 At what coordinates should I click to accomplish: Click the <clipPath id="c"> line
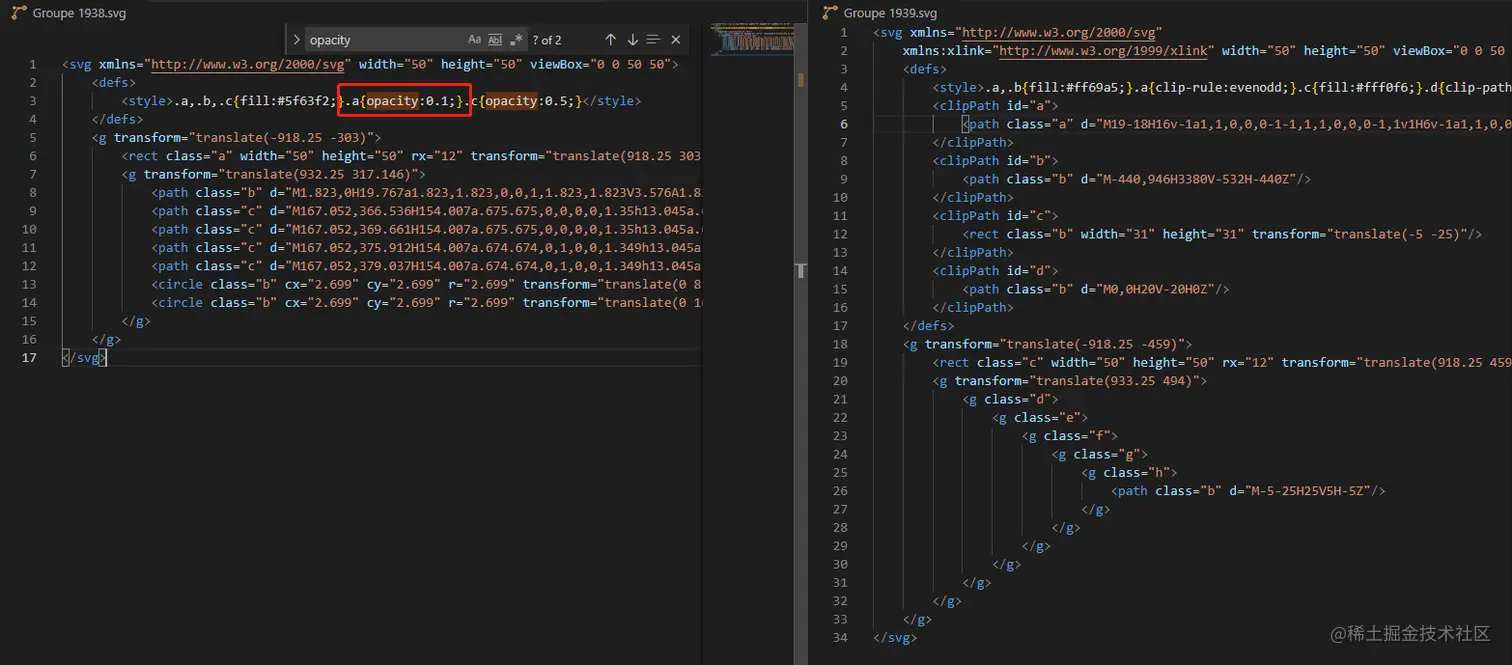[995, 216]
